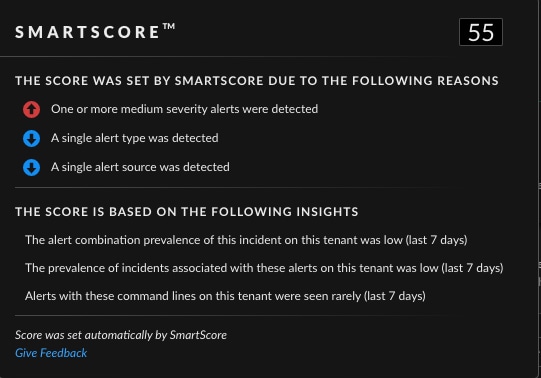This screenshot has width=541, height=378.
Task: Click the SMARTSCORE title heading
Action: click(x=88, y=32)
